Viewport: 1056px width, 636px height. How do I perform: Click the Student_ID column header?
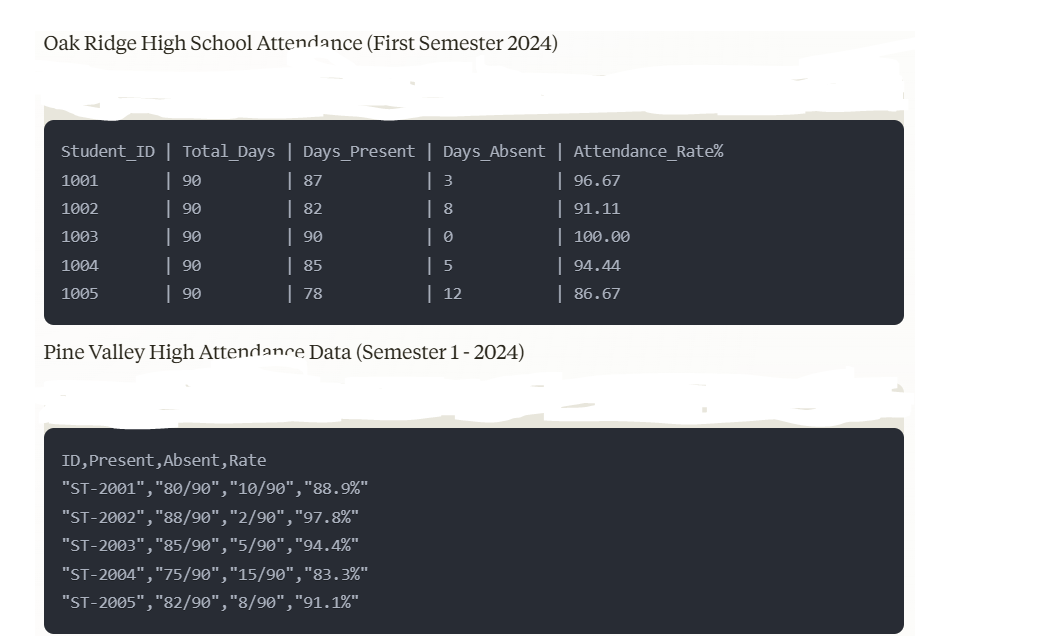tap(108, 152)
